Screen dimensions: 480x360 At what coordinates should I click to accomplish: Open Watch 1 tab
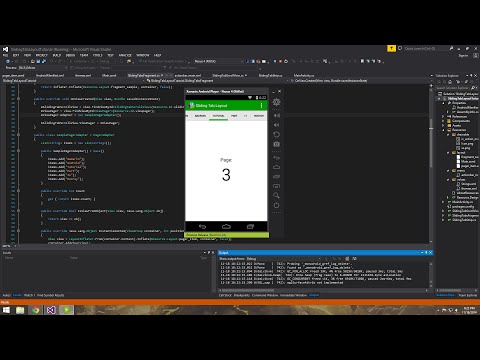pos(29,295)
